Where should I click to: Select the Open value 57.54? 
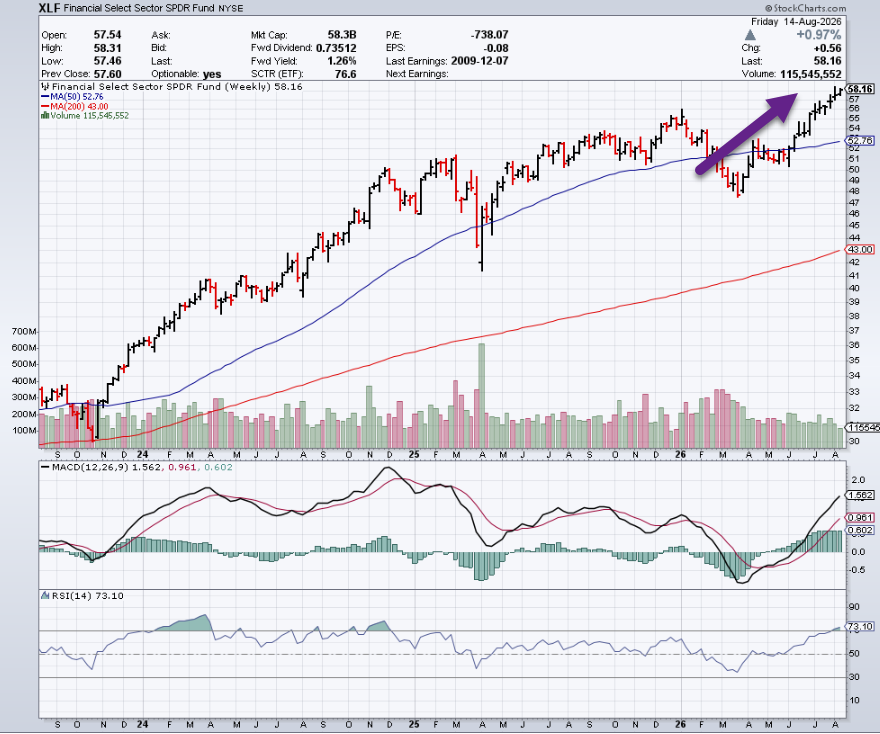(x=107, y=35)
